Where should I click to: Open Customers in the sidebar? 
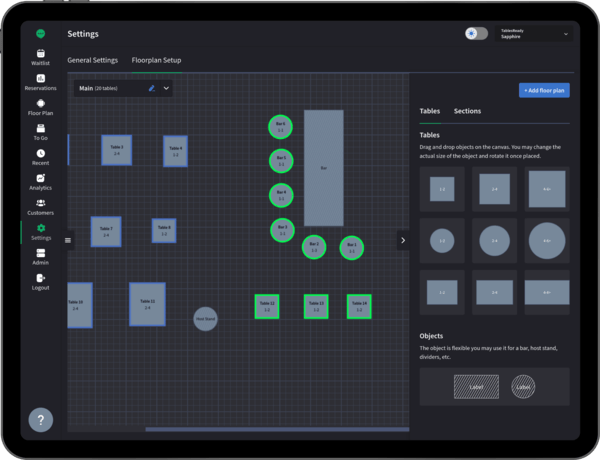click(41, 207)
